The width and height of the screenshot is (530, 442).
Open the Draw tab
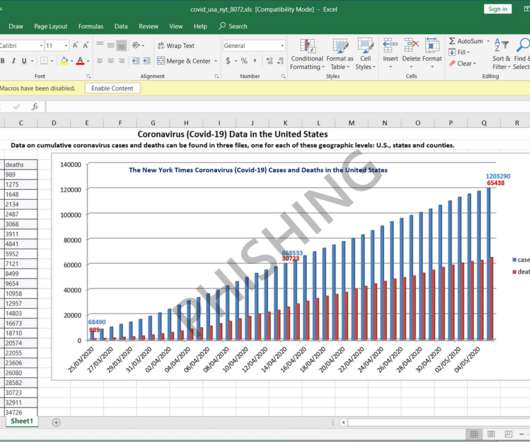click(16, 26)
